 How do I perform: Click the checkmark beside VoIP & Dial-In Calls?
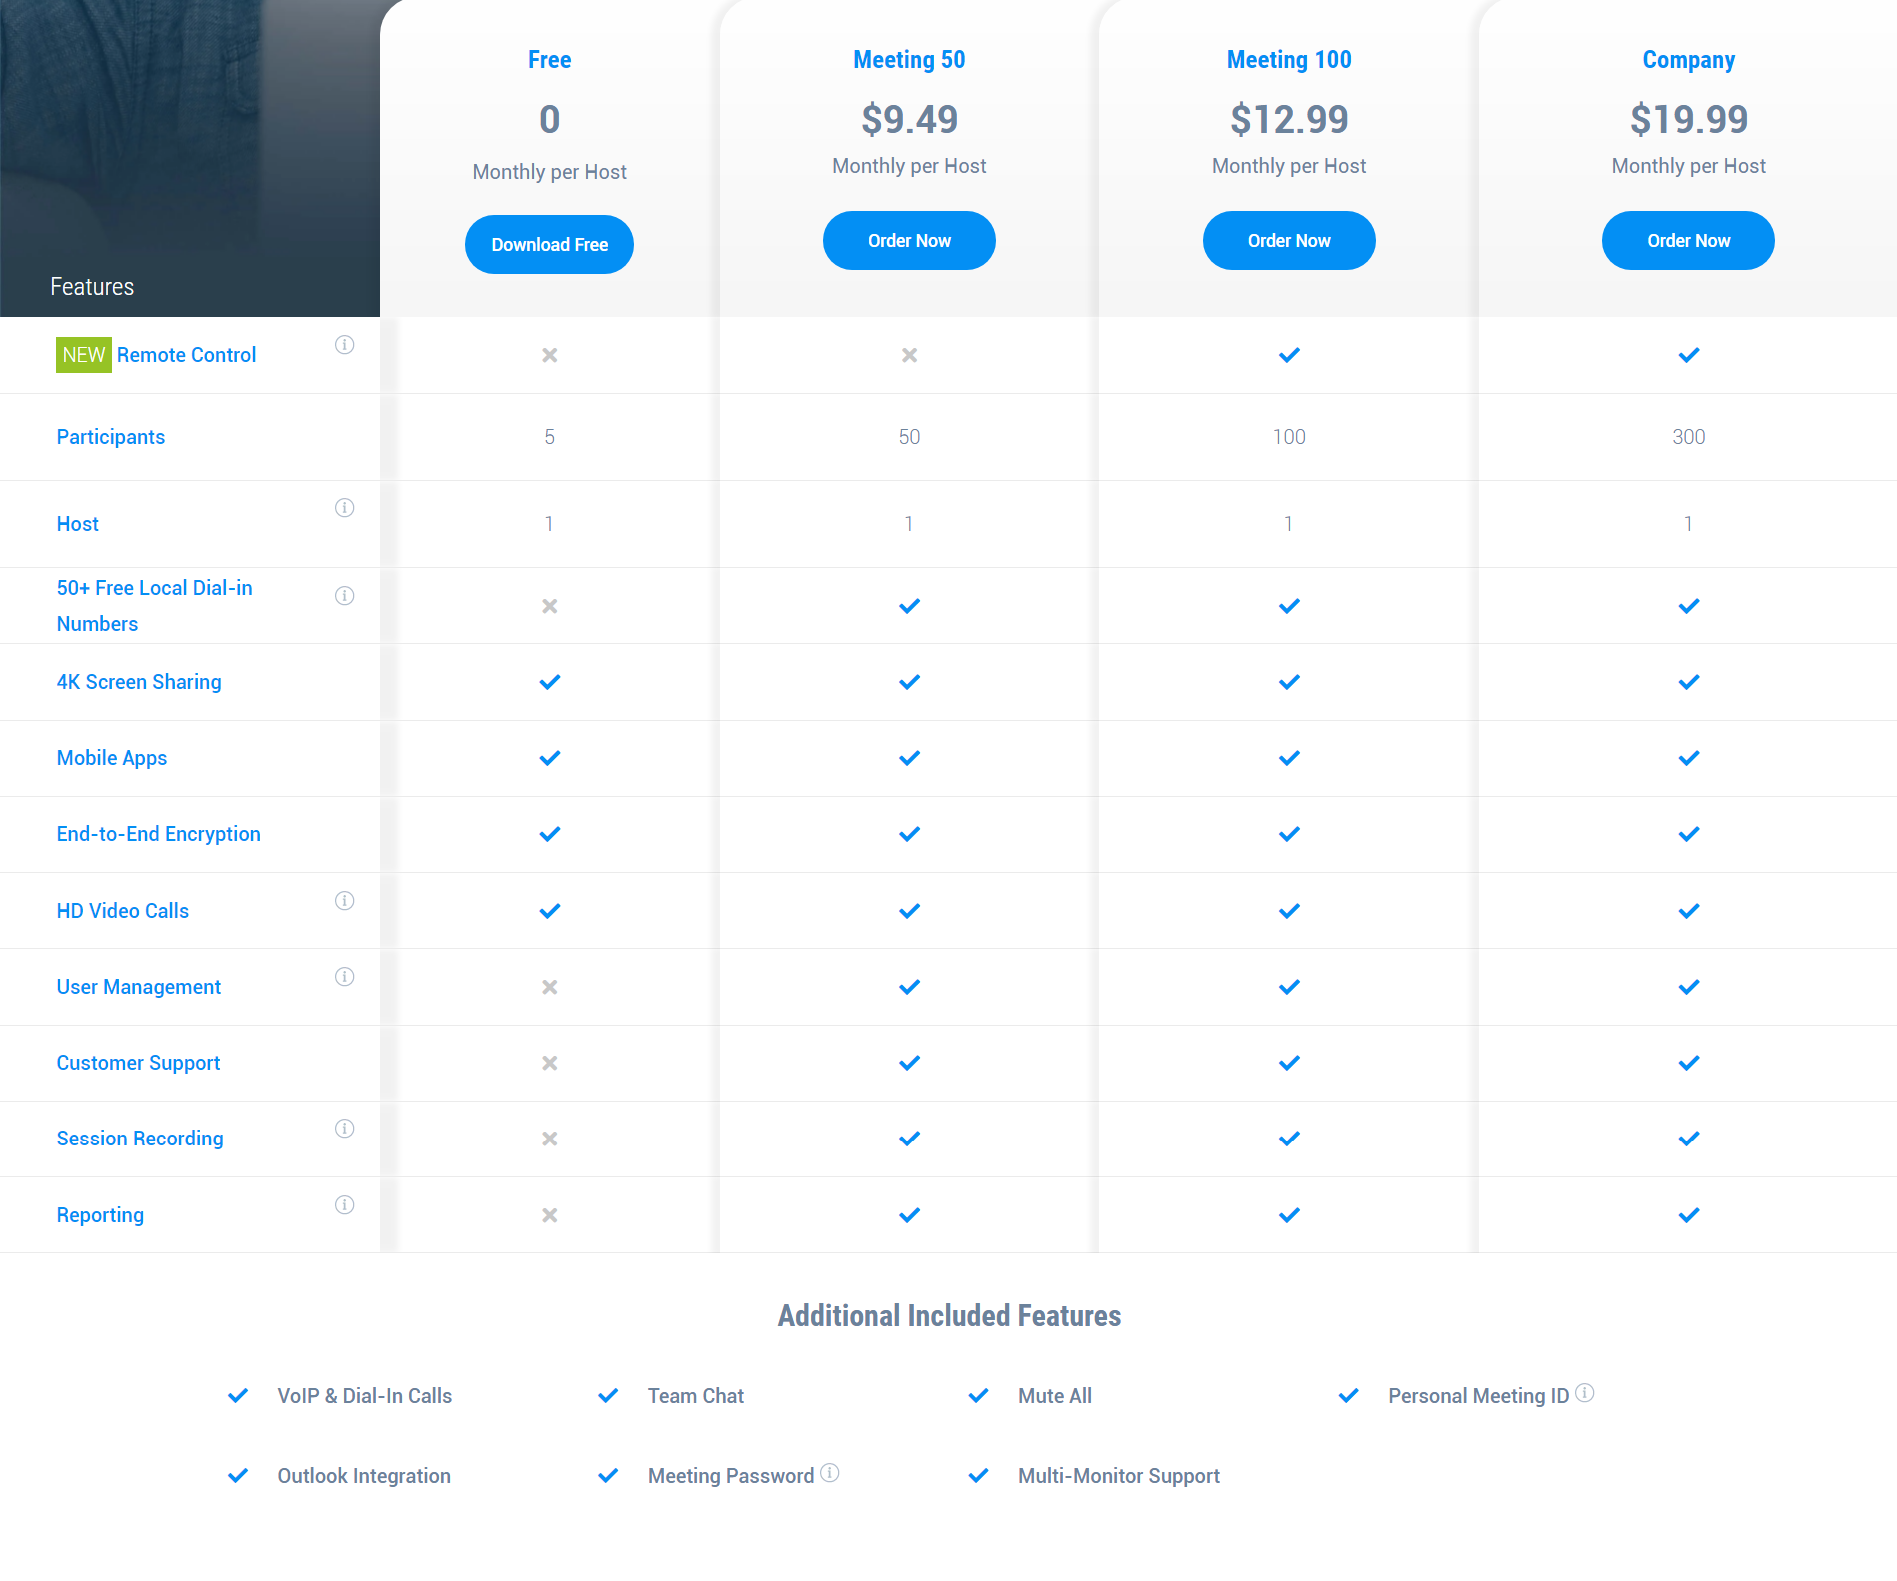pyautogui.click(x=238, y=1396)
